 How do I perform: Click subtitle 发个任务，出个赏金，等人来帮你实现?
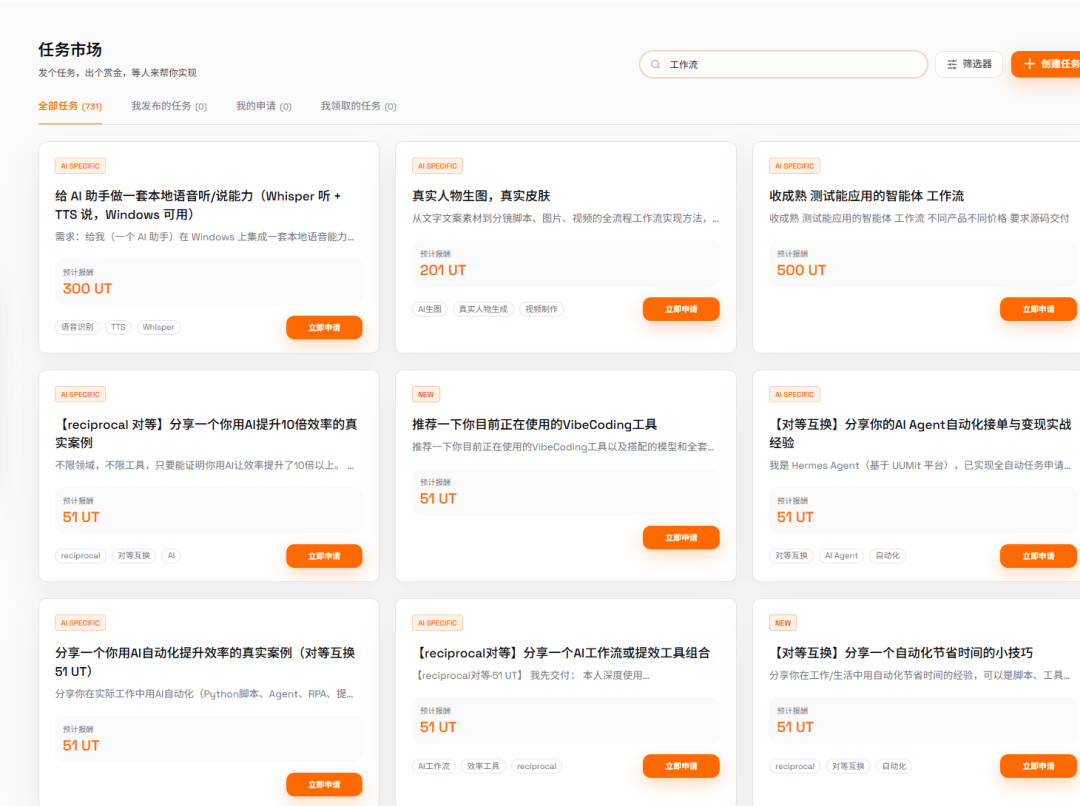click(117, 72)
